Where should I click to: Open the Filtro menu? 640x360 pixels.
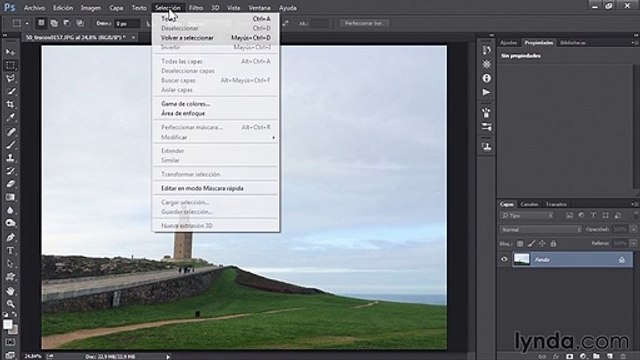[196, 8]
